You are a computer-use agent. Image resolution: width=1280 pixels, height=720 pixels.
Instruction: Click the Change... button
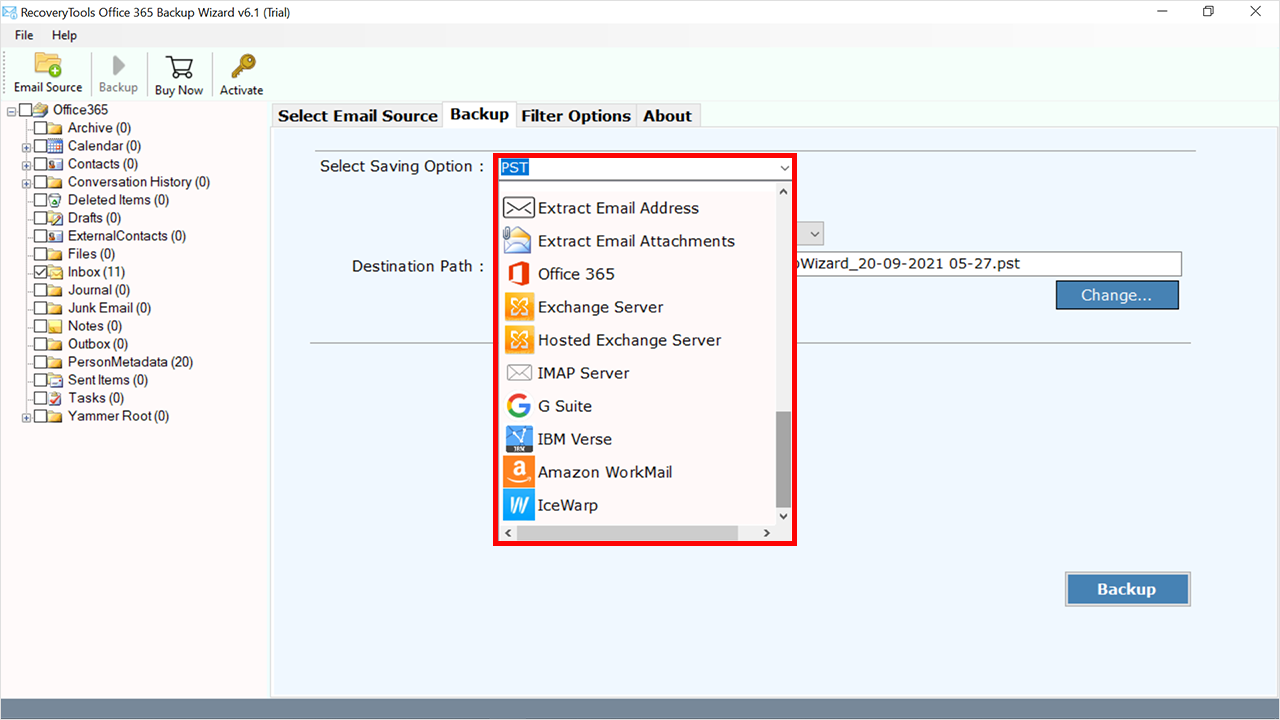(x=1117, y=295)
